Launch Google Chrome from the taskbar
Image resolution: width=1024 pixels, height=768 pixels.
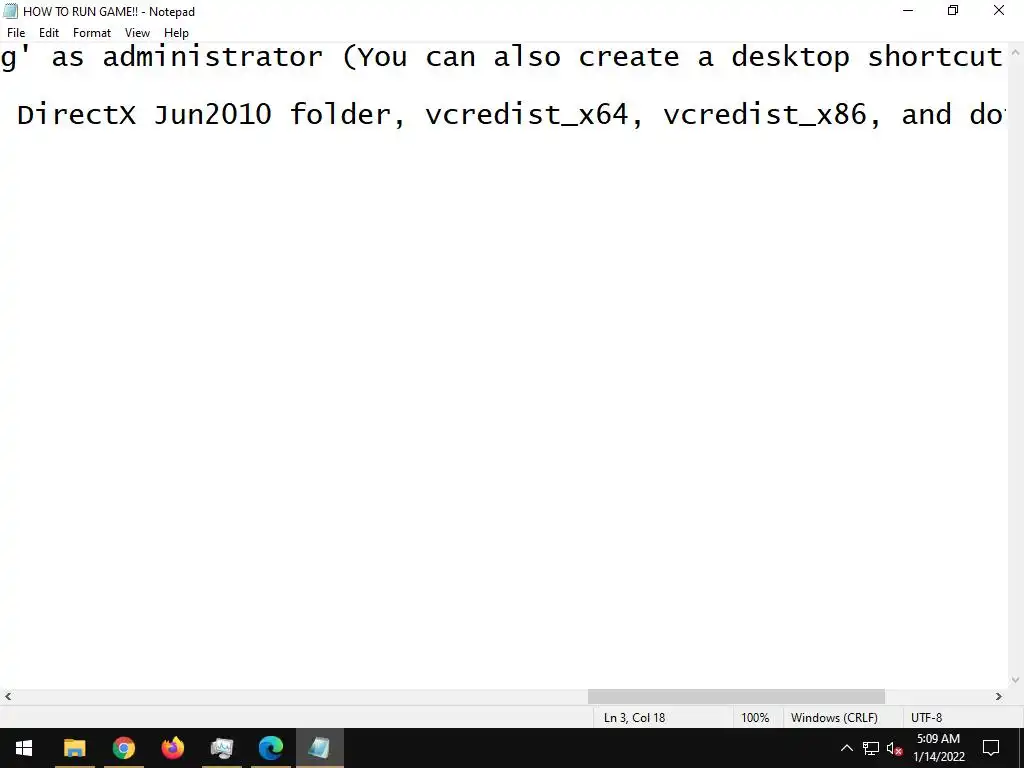pyautogui.click(x=123, y=748)
